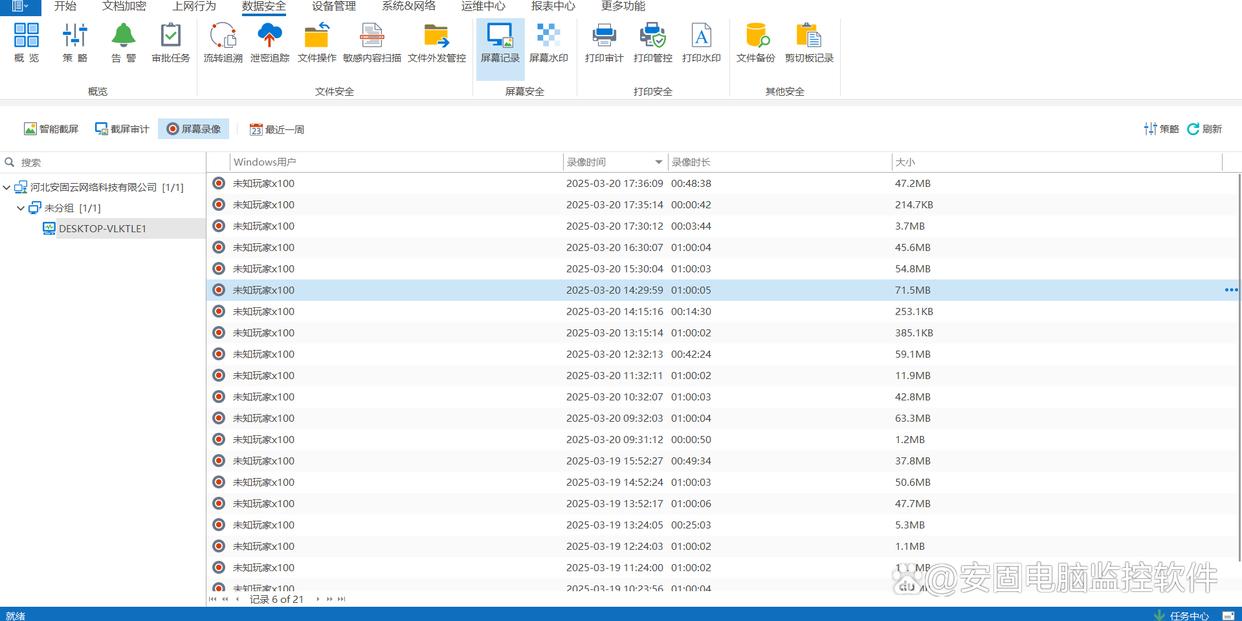The height and width of the screenshot is (621, 1242).
Task: Switch to 截屏审计 view
Action: click(122, 129)
